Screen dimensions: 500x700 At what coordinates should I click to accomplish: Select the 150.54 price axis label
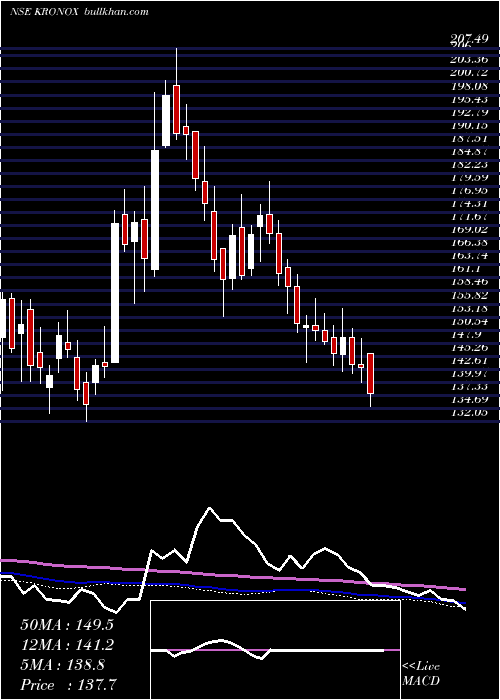click(469, 321)
